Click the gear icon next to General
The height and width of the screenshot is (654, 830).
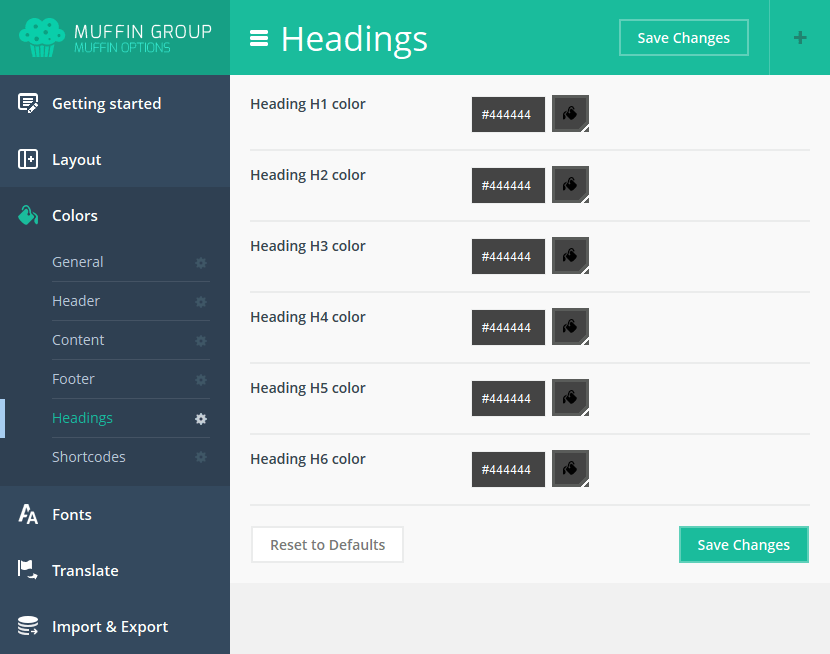pos(201,263)
